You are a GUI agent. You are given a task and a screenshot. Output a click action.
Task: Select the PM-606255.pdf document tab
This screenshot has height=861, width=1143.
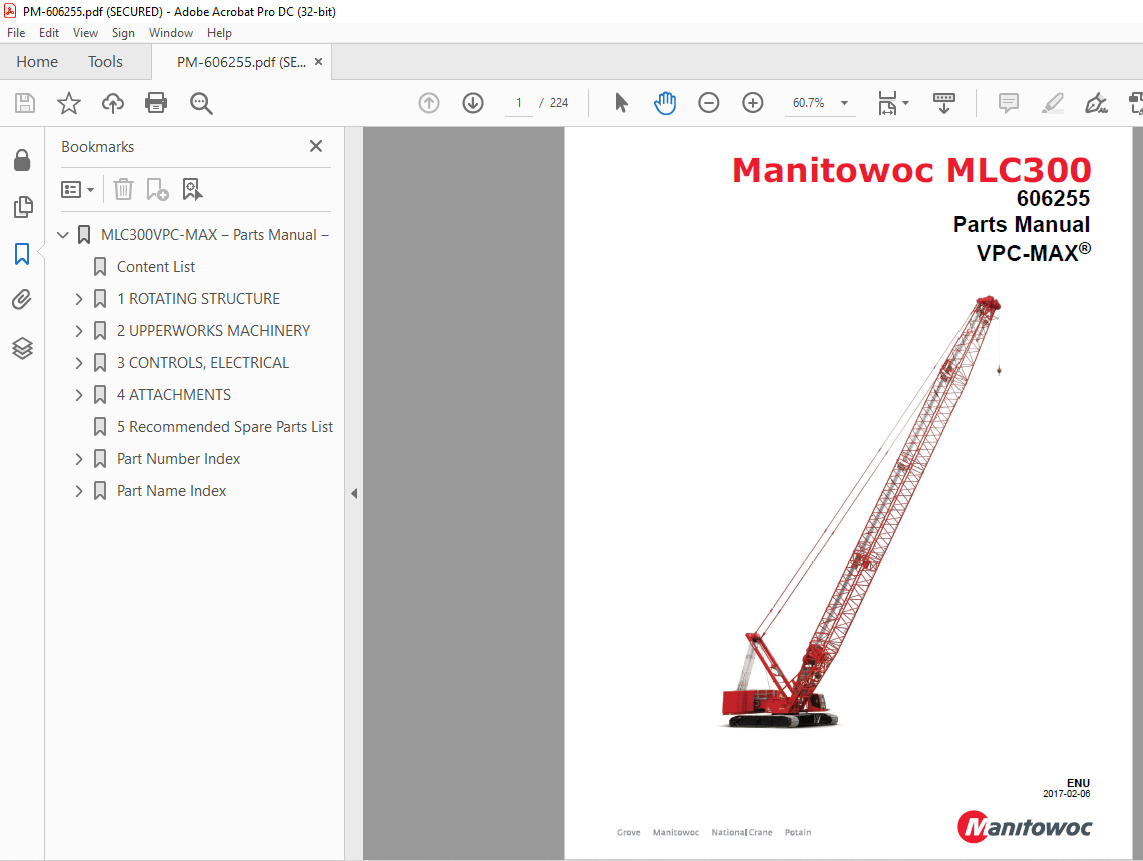pos(241,62)
